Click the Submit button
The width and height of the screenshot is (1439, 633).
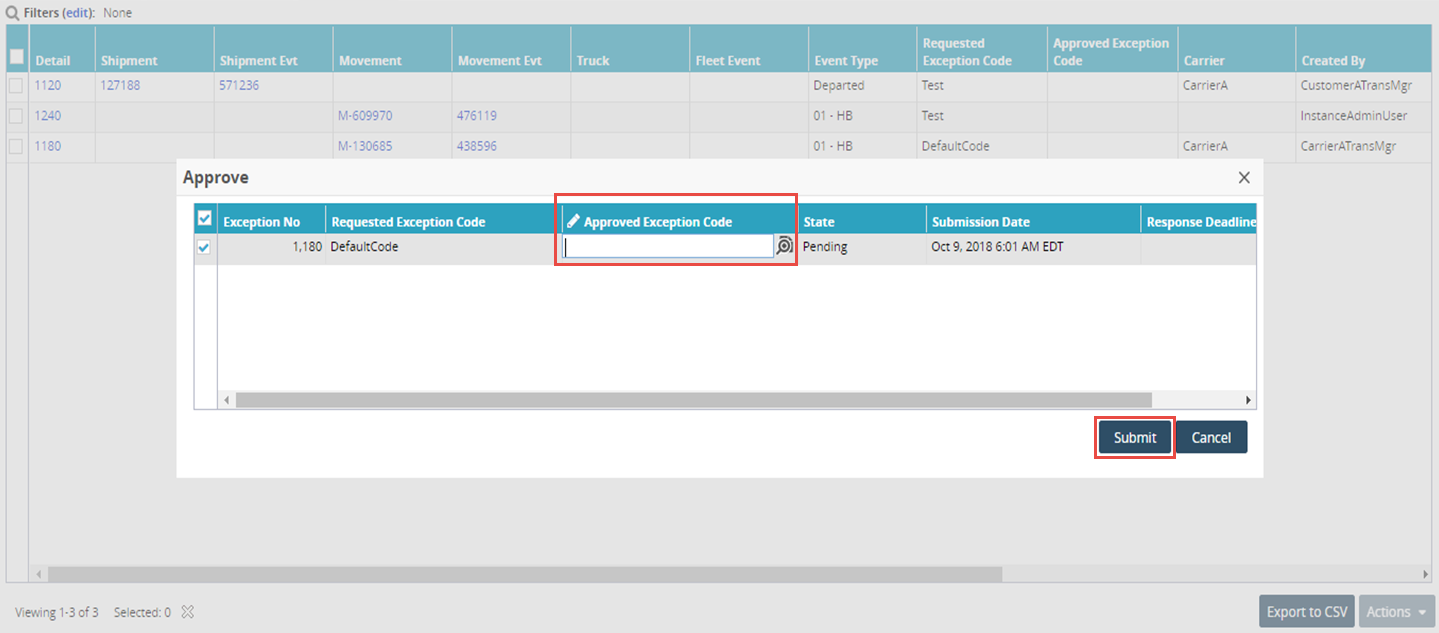click(1135, 438)
